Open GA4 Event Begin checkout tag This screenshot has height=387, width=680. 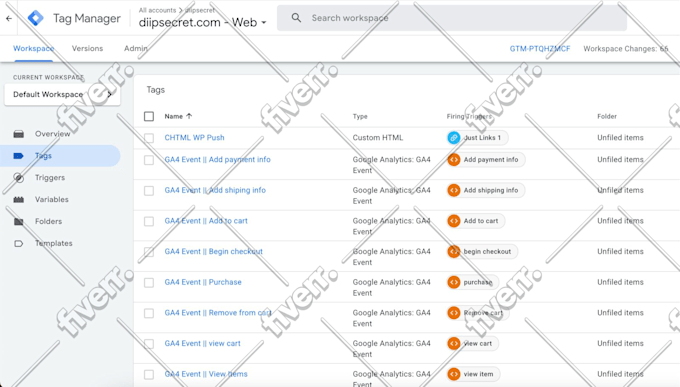tap(213, 251)
